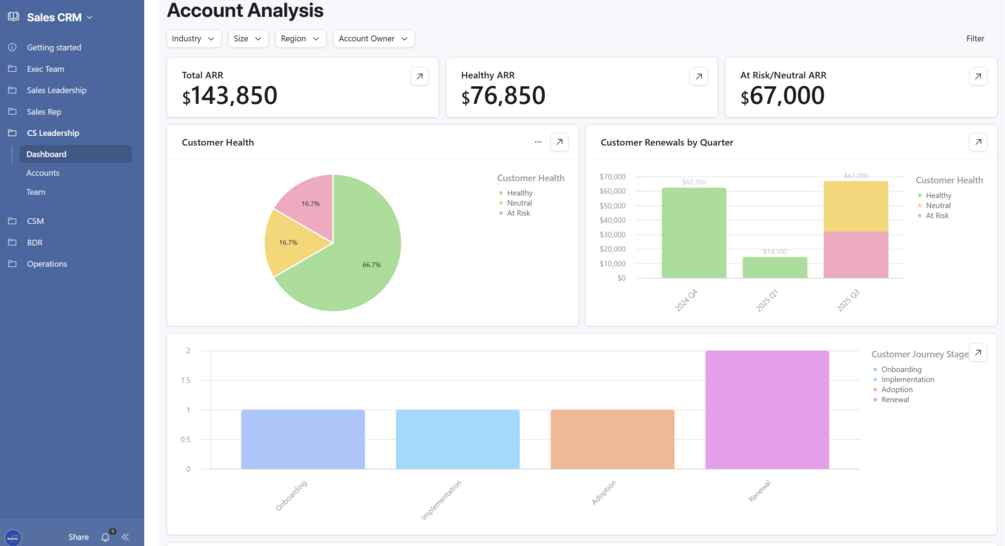The height and width of the screenshot is (546, 1005).
Task: Click the Adoption bar in journey chart
Action: click(612, 440)
